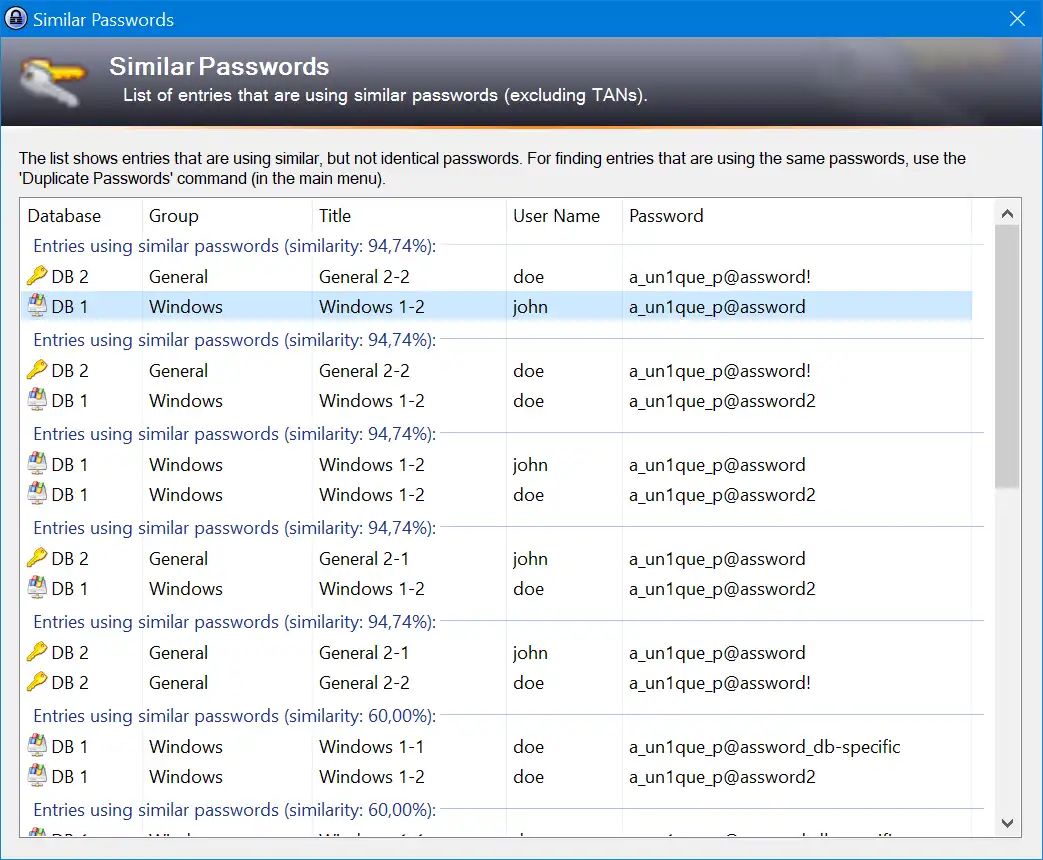Screen dimensions: 1043x860
Task: Click the scrollbar up arrow of the list
Action: tap(1007, 214)
